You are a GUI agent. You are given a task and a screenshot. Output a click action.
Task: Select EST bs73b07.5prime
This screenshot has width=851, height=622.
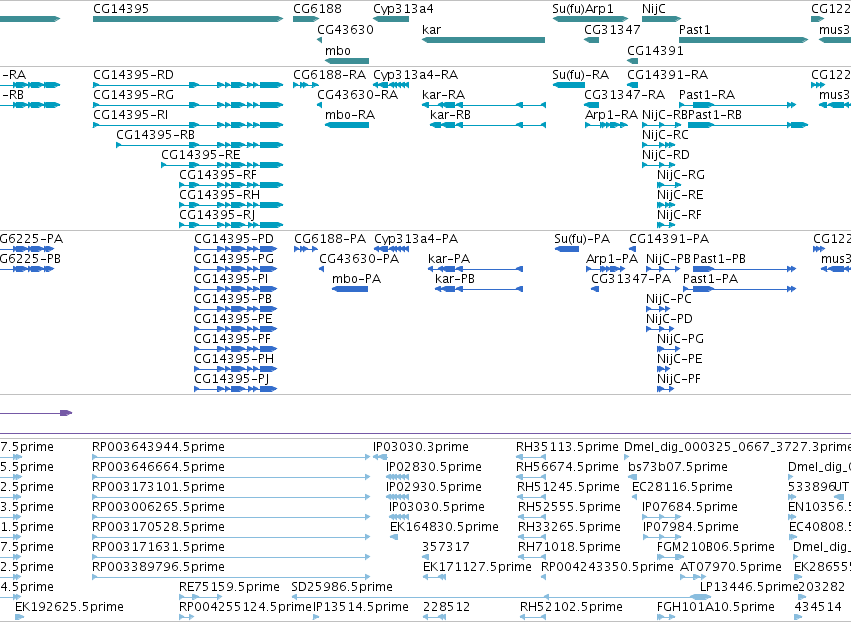pyautogui.click(x=678, y=467)
